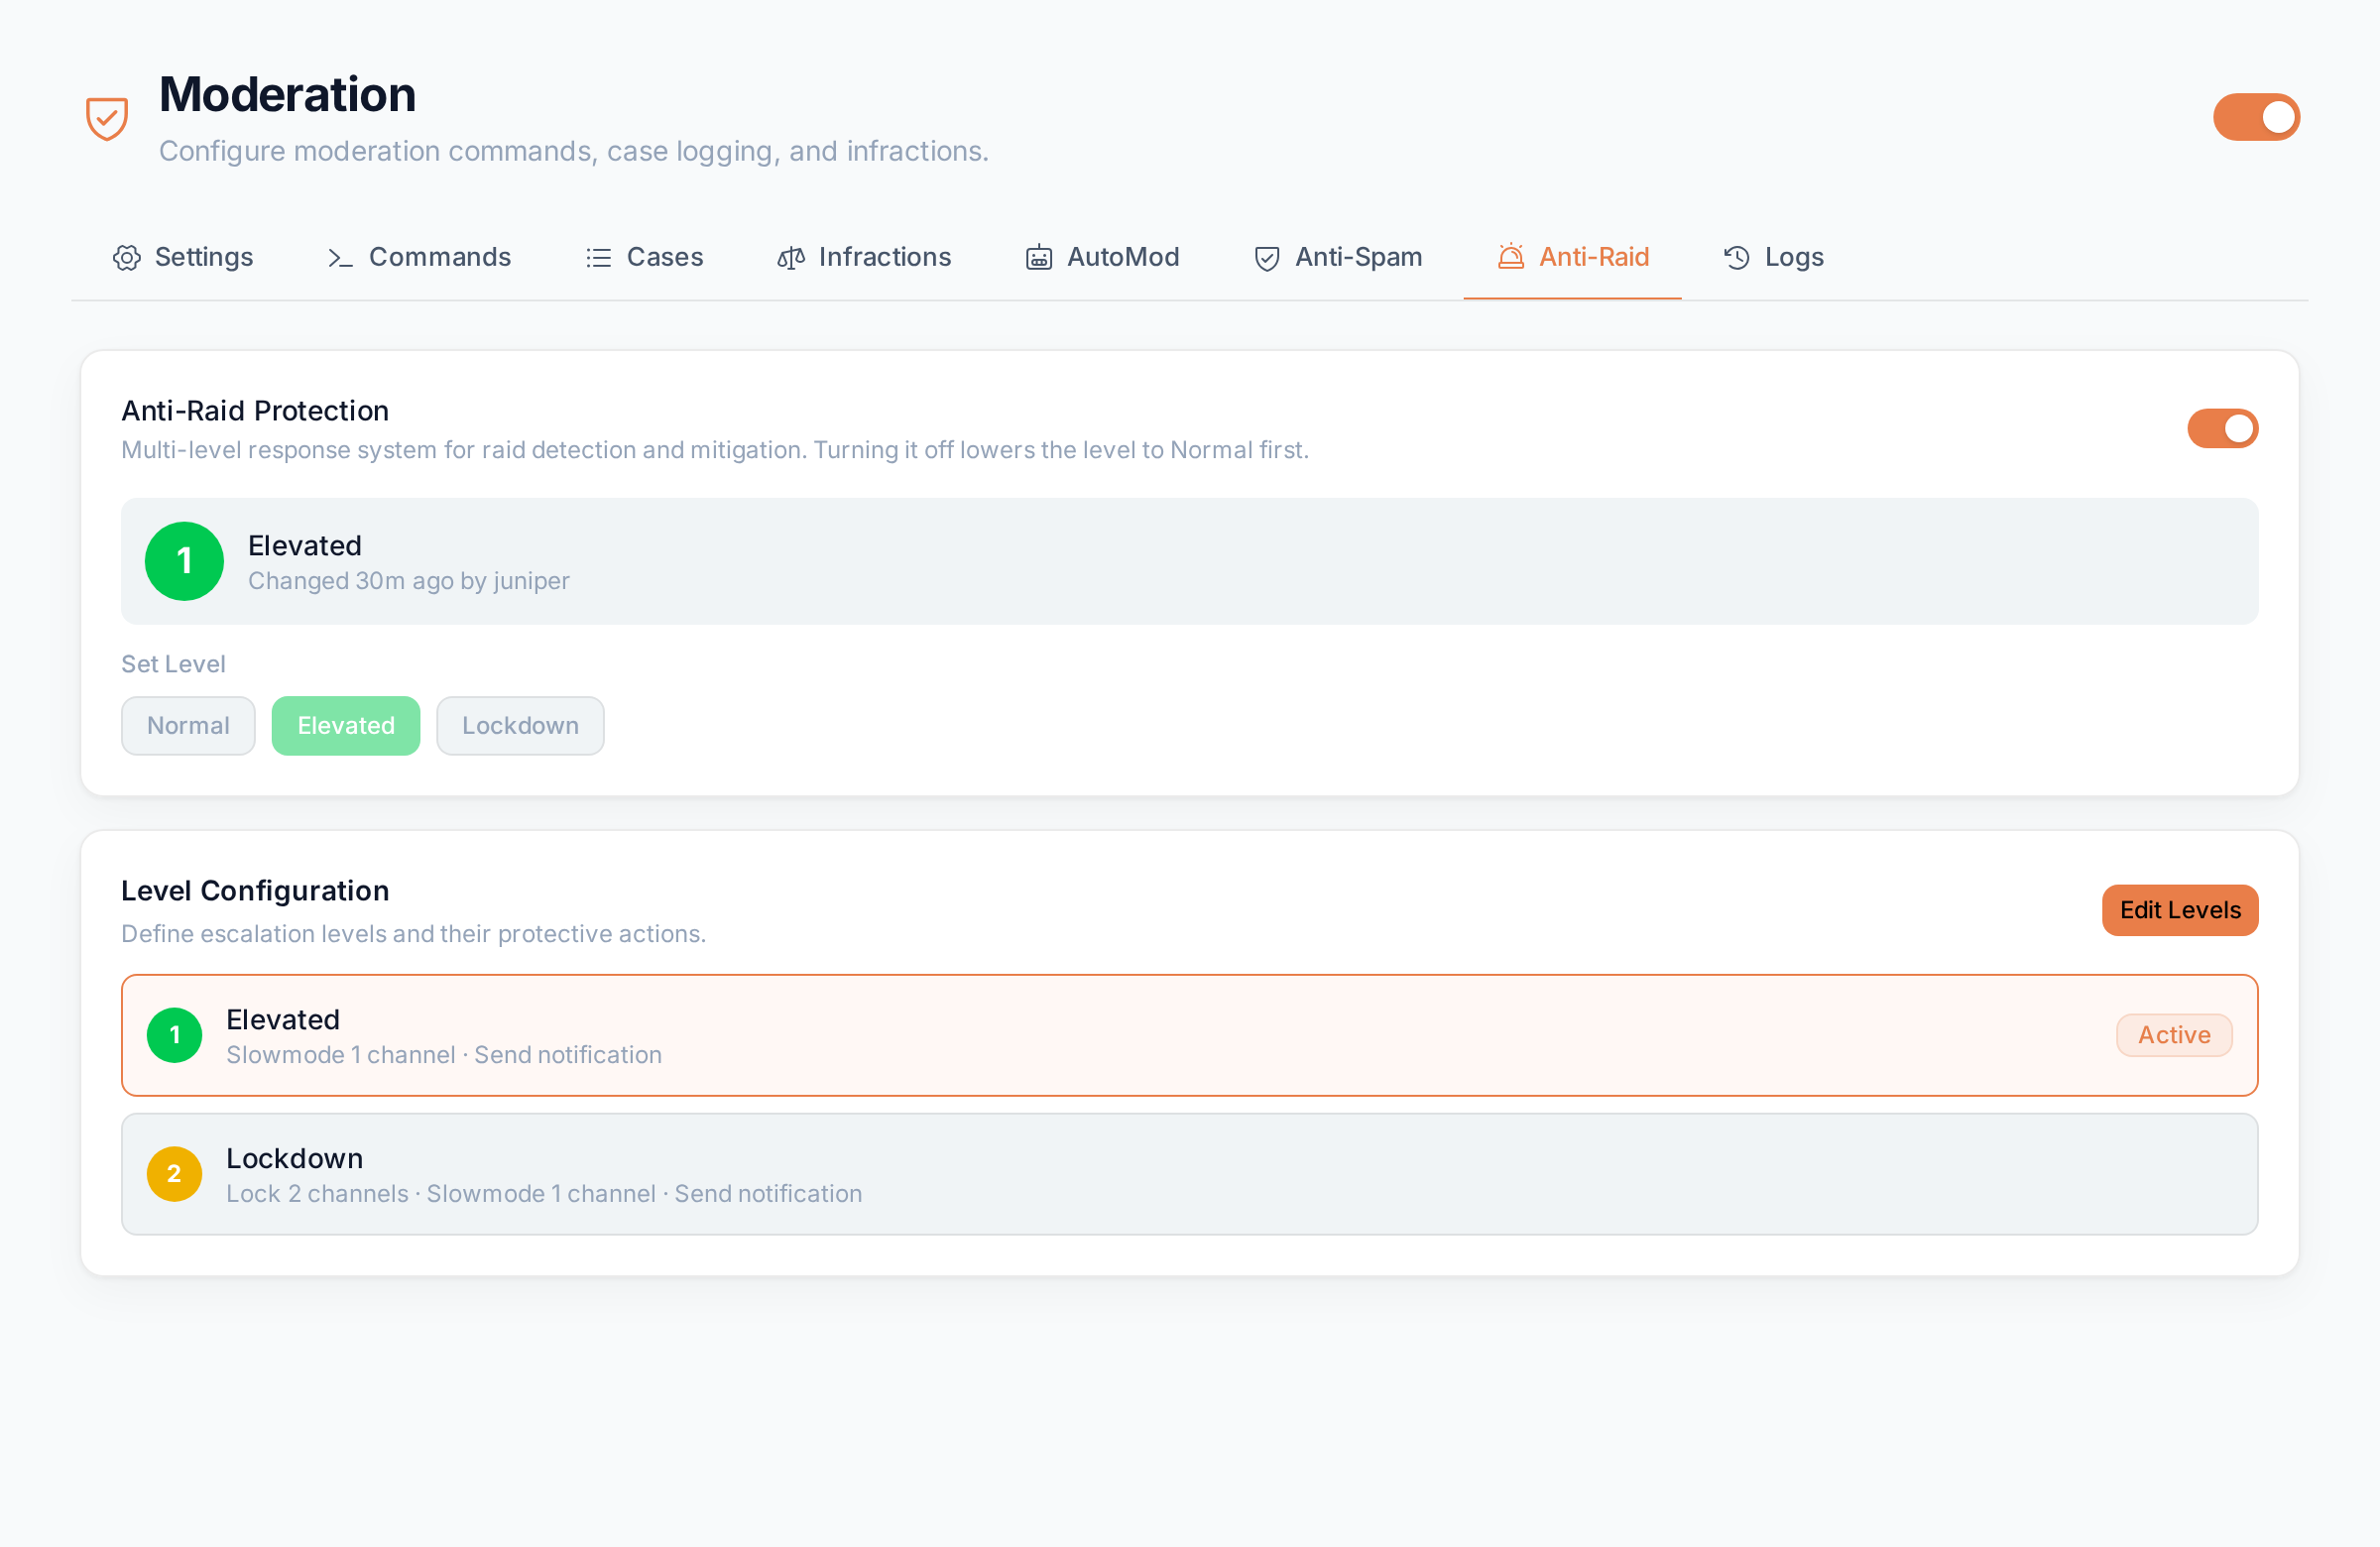2380x1547 pixels.
Task: Click the green level 1 badge in status banner
Action: click(x=184, y=561)
